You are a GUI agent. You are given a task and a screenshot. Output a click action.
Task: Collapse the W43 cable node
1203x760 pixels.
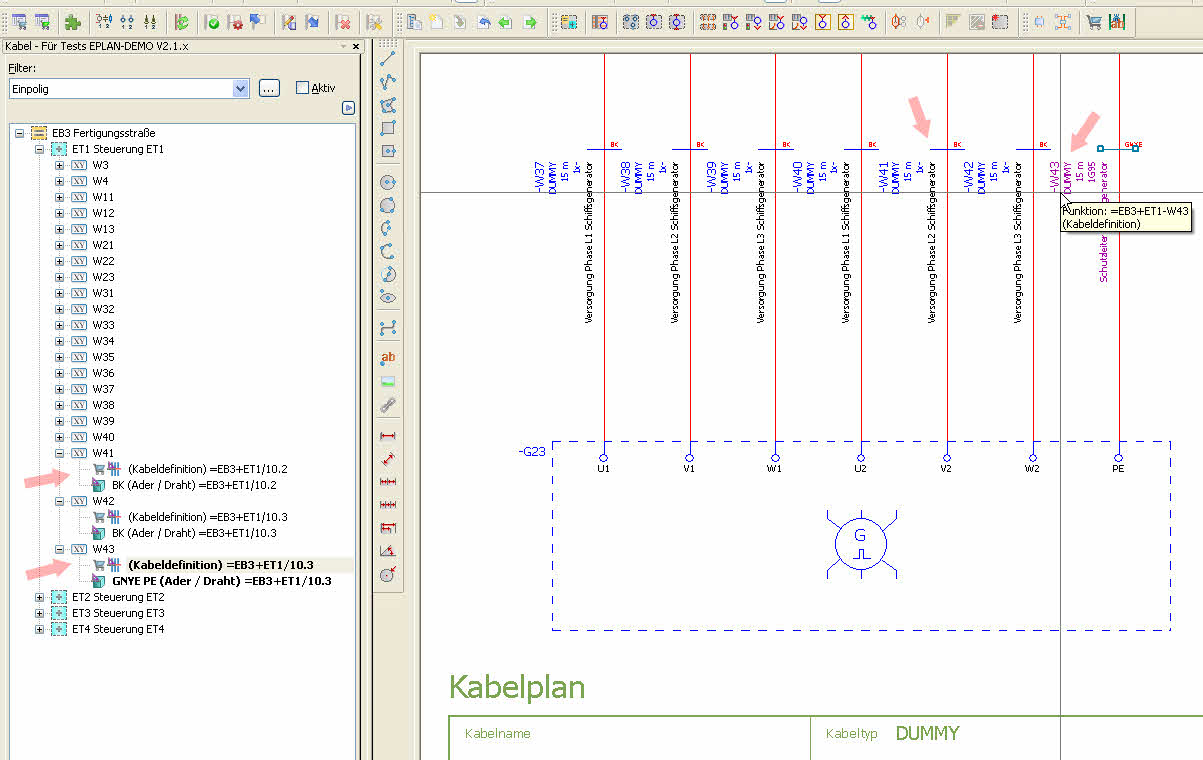point(59,549)
